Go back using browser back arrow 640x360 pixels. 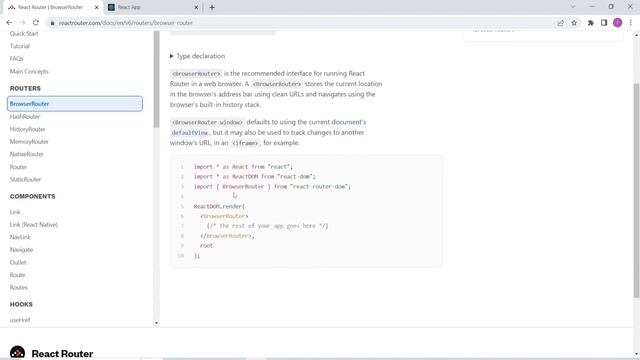point(9,23)
